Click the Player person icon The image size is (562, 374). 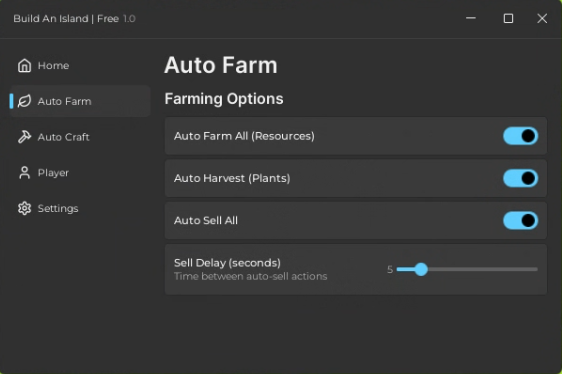pyautogui.click(x=24, y=172)
